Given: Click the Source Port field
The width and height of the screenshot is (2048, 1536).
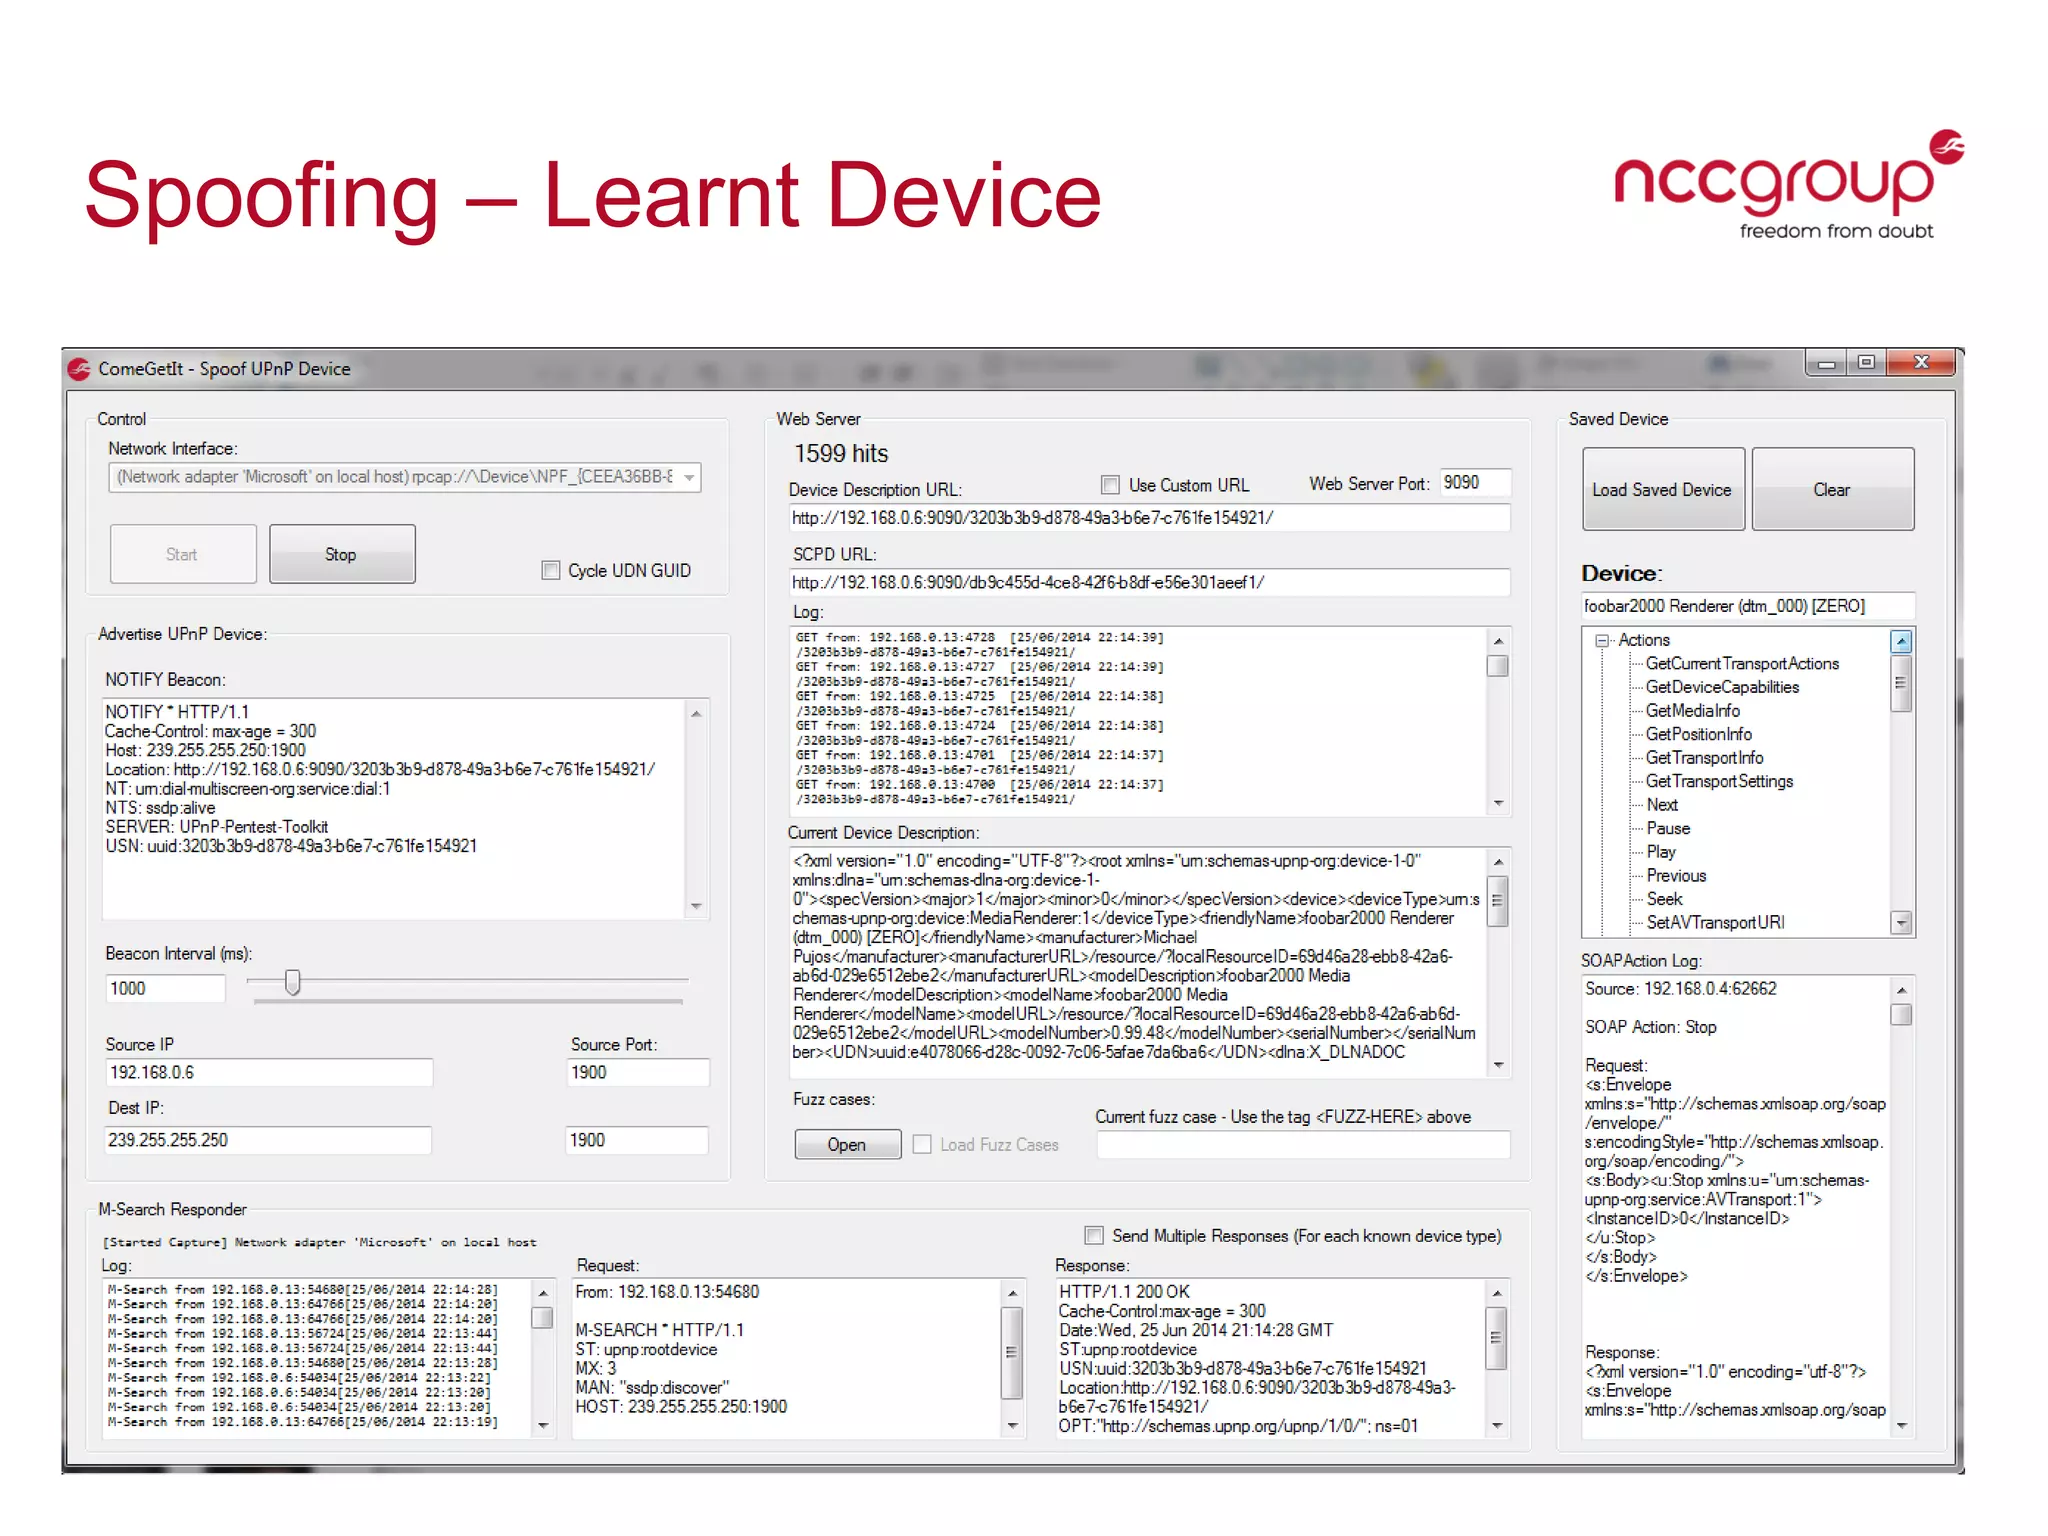Looking at the screenshot, I should (638, 1073).
